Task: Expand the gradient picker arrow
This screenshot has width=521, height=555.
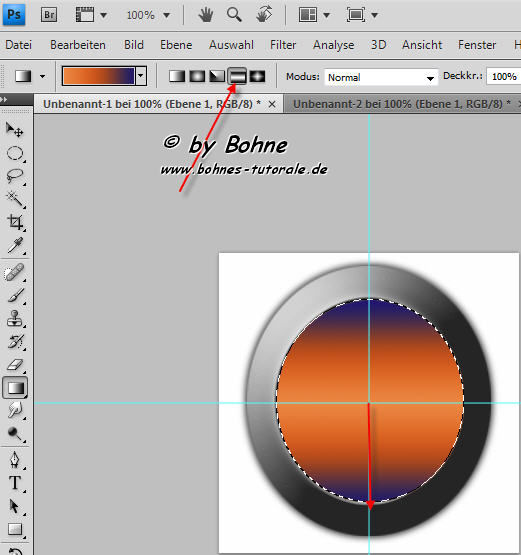Action: point(141,76)
